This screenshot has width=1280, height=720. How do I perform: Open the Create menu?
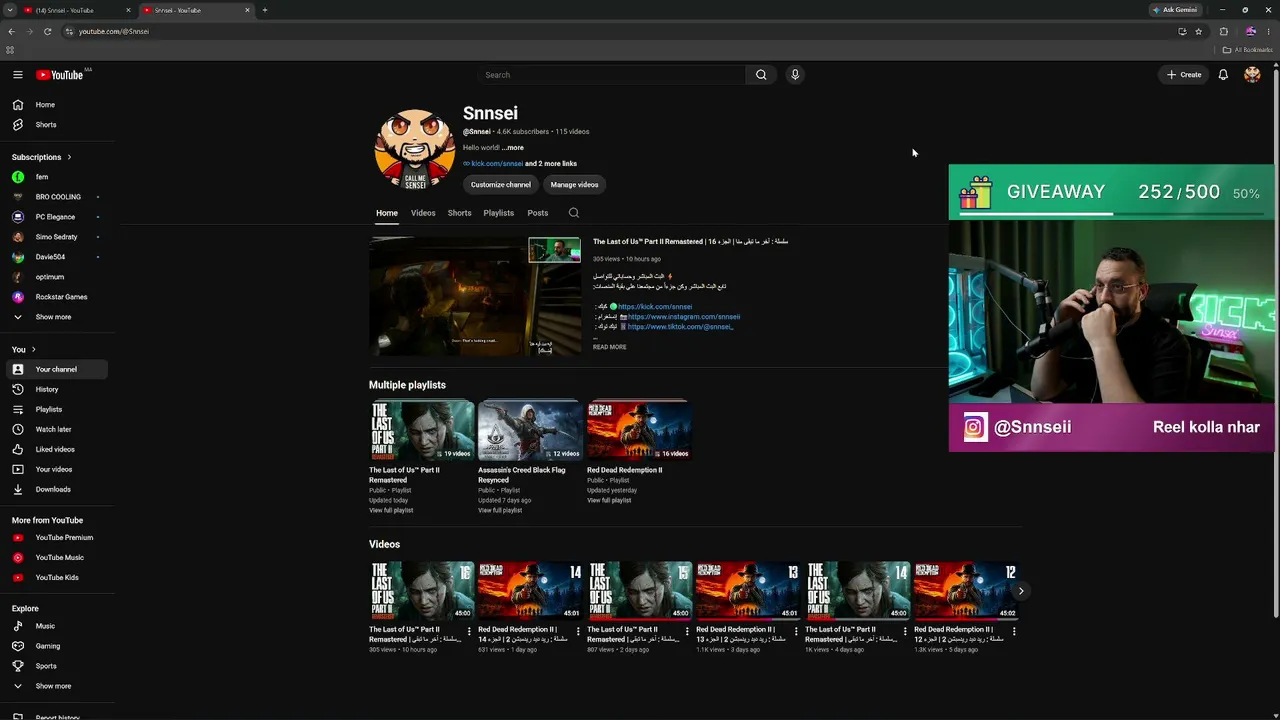click(x=1184, y=75)
